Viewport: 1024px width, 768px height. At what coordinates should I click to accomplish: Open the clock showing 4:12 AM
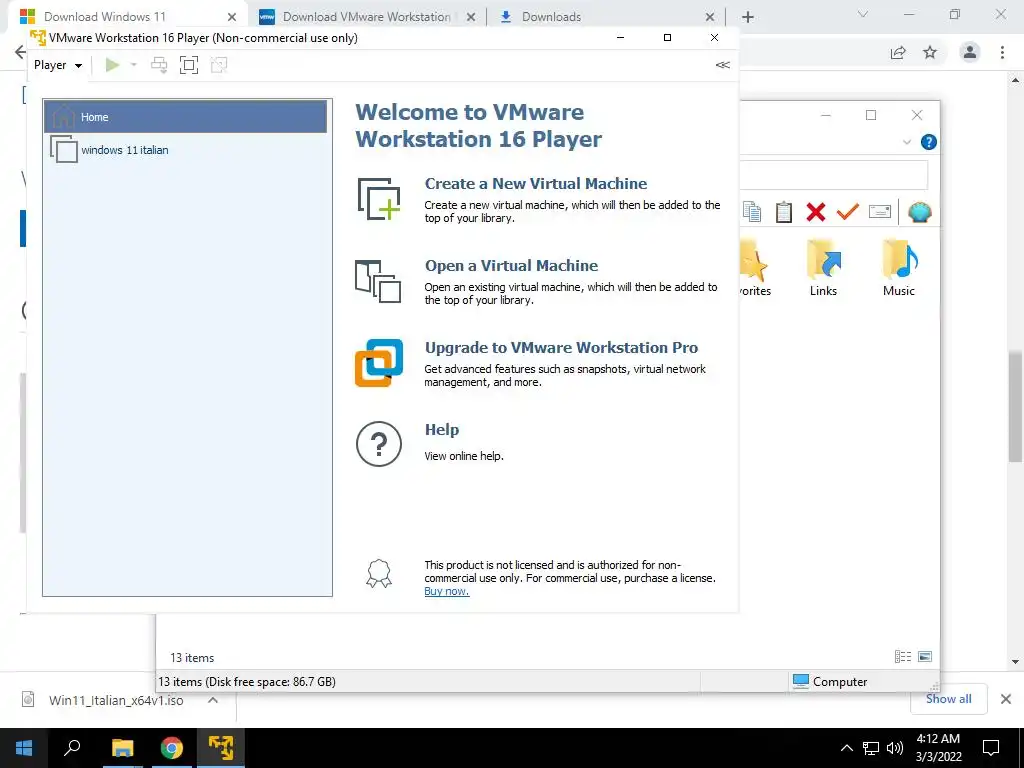[x=938, y=748]
